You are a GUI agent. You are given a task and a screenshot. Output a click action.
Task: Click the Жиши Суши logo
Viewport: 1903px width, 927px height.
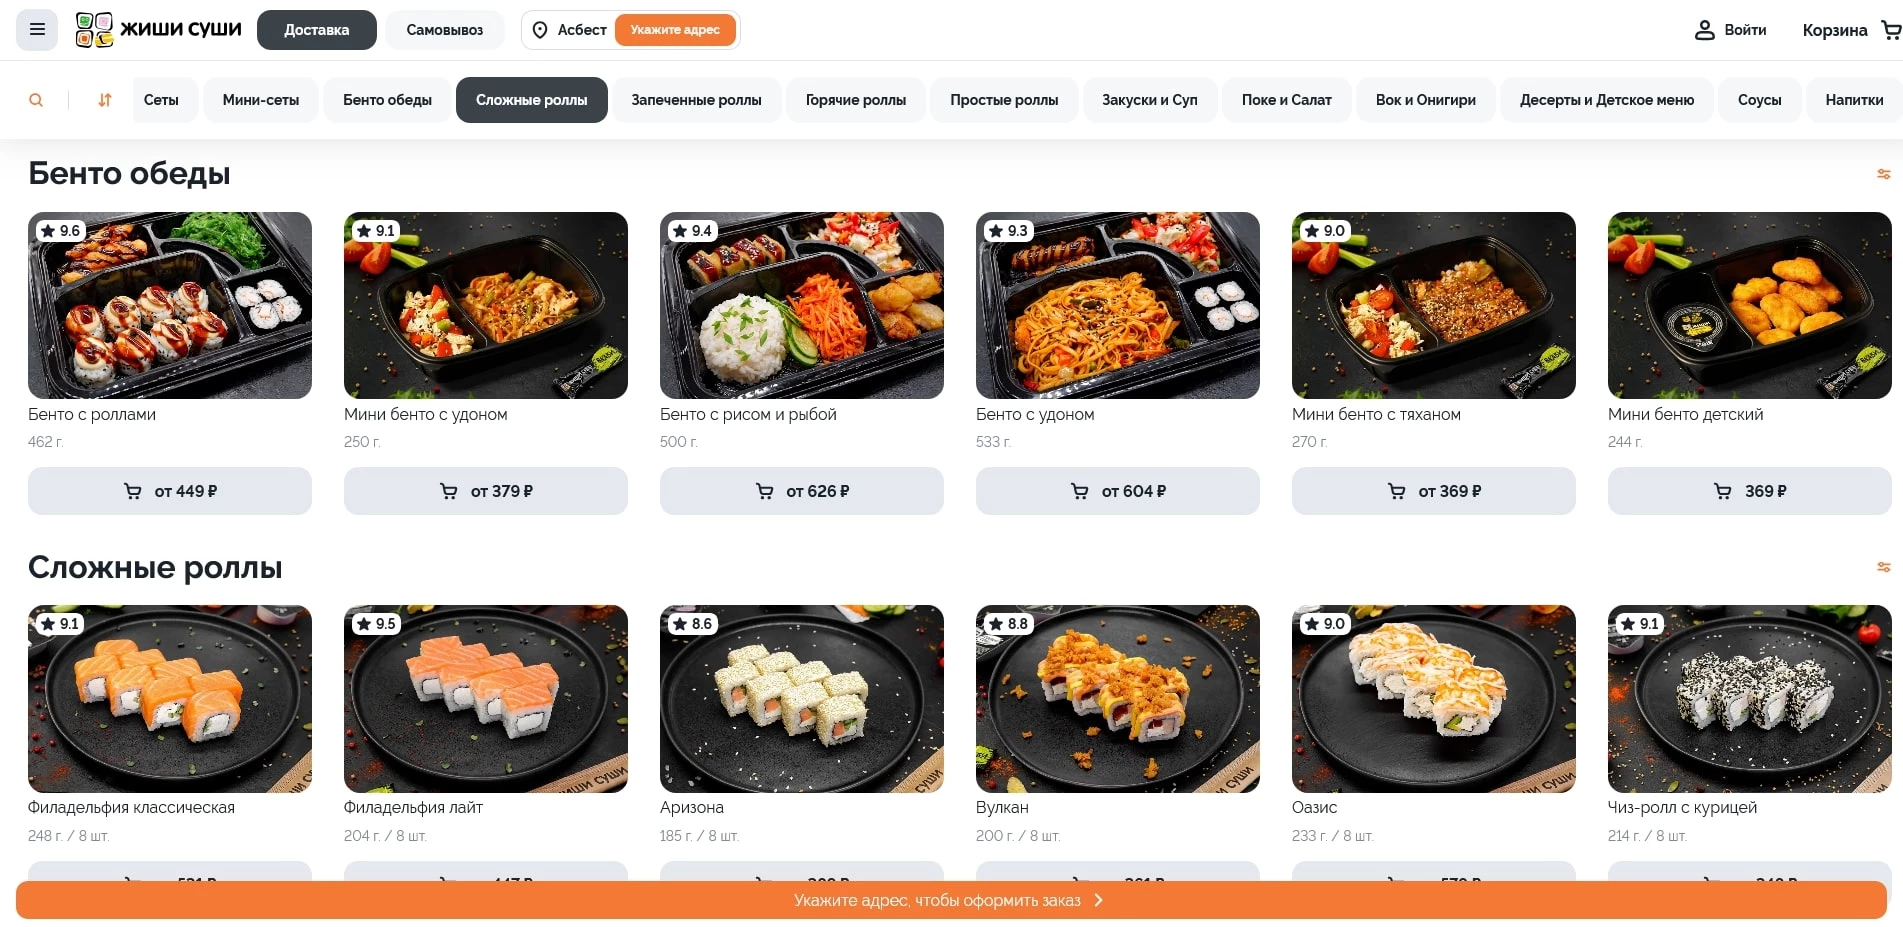coord(158,30)
